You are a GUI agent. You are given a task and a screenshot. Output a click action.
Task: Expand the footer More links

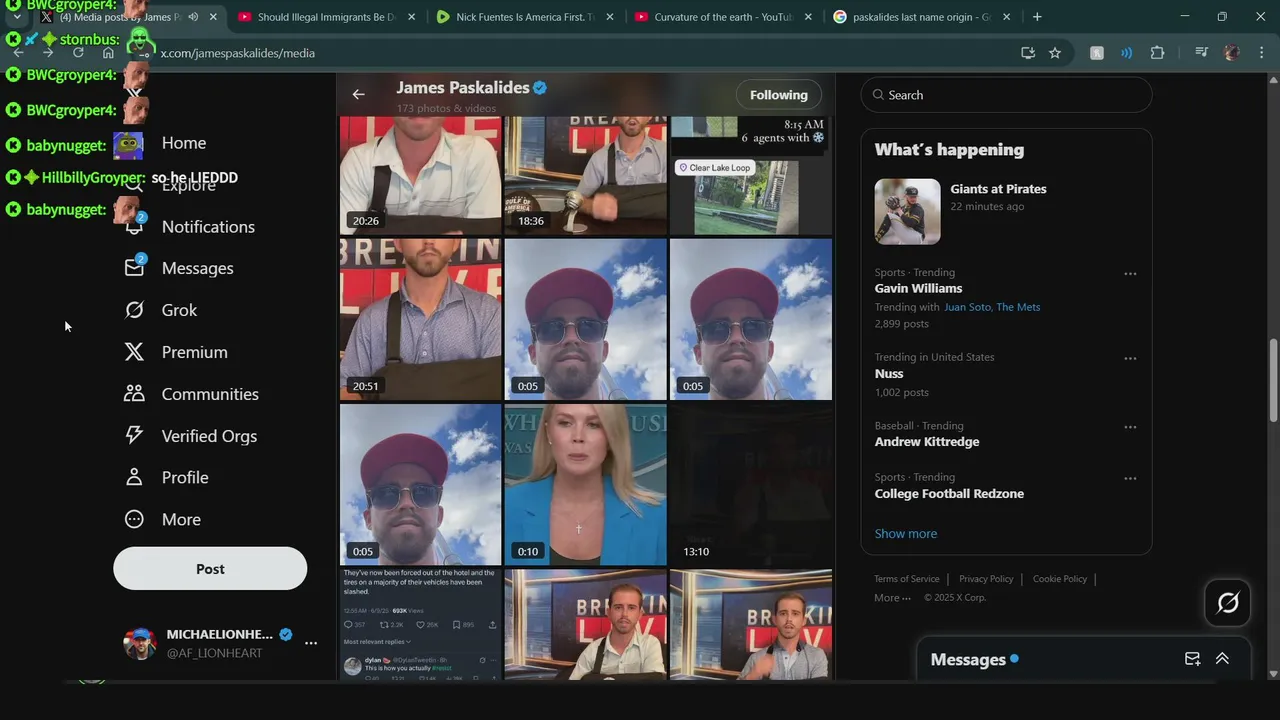(x=892, y=598)
